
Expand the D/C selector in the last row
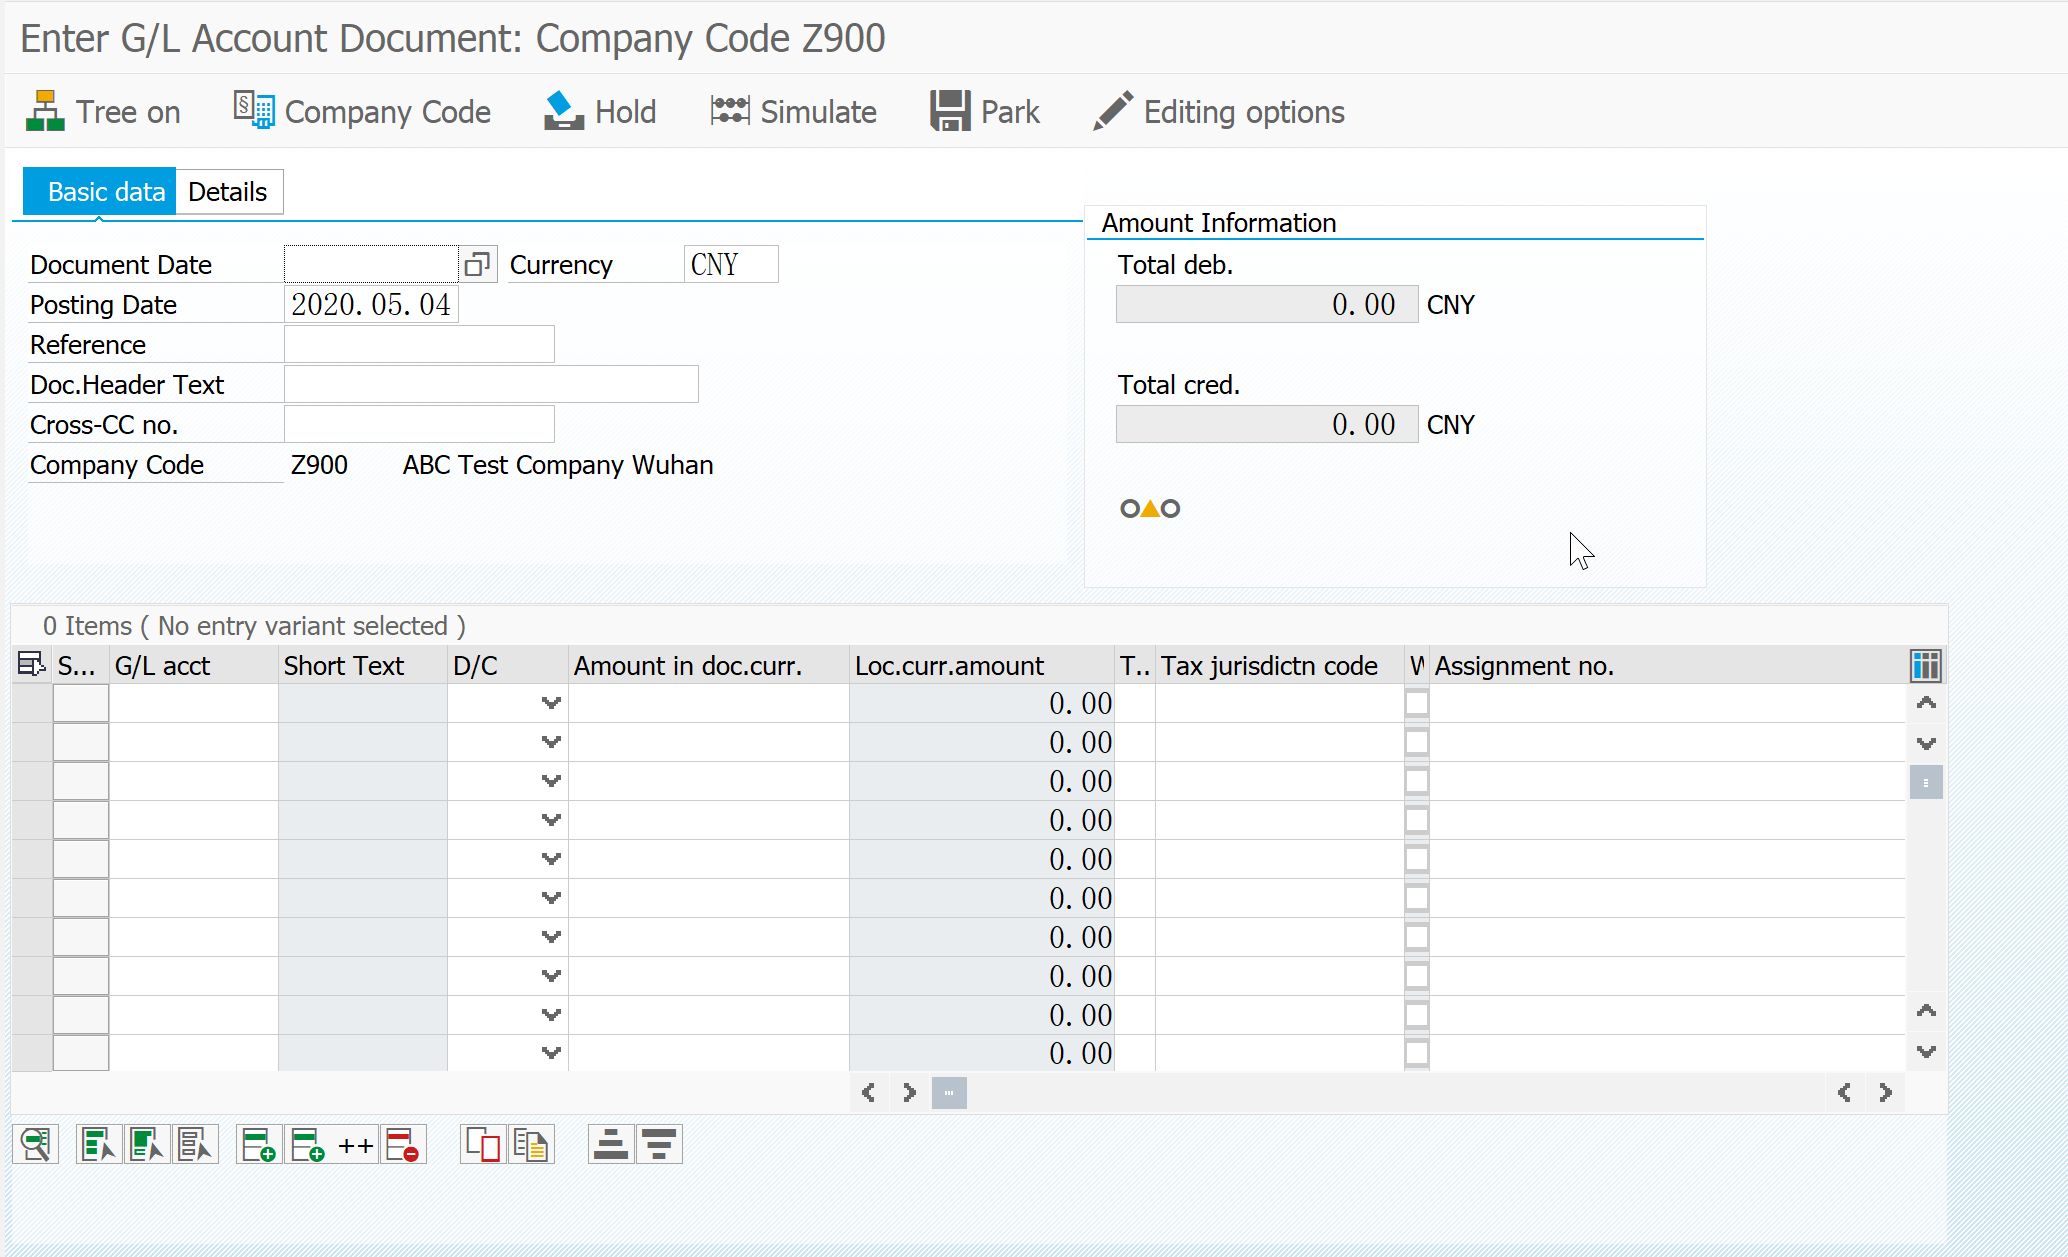(x=551, y=1053)
